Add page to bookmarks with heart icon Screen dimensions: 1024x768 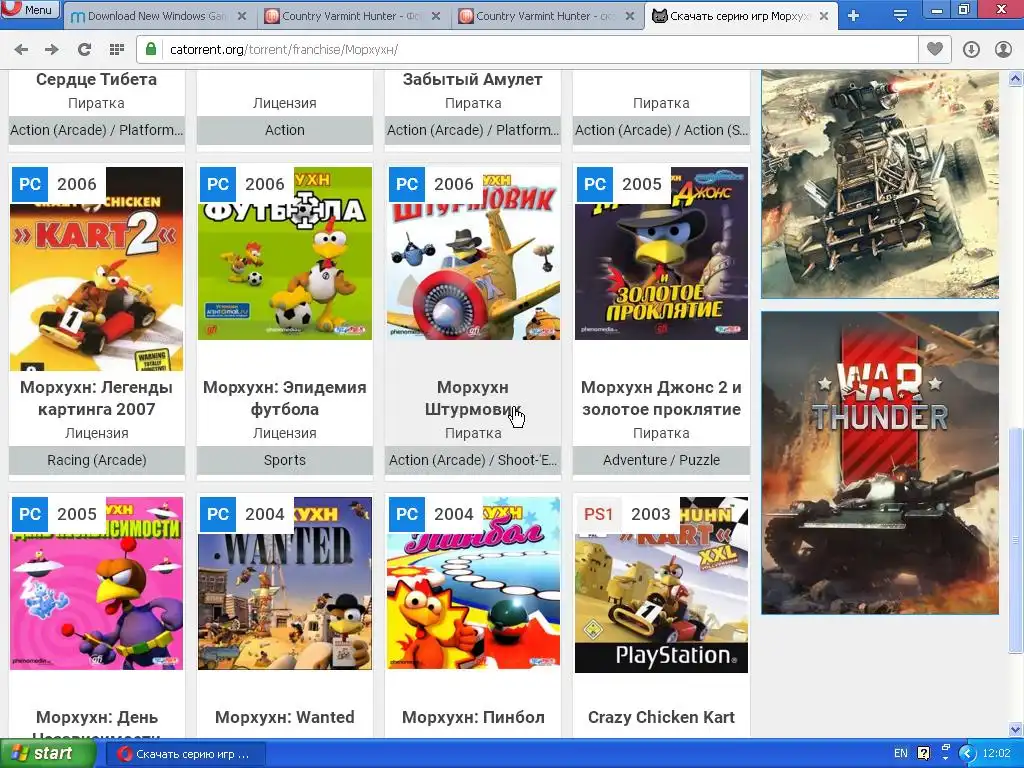tap(935, 49)
